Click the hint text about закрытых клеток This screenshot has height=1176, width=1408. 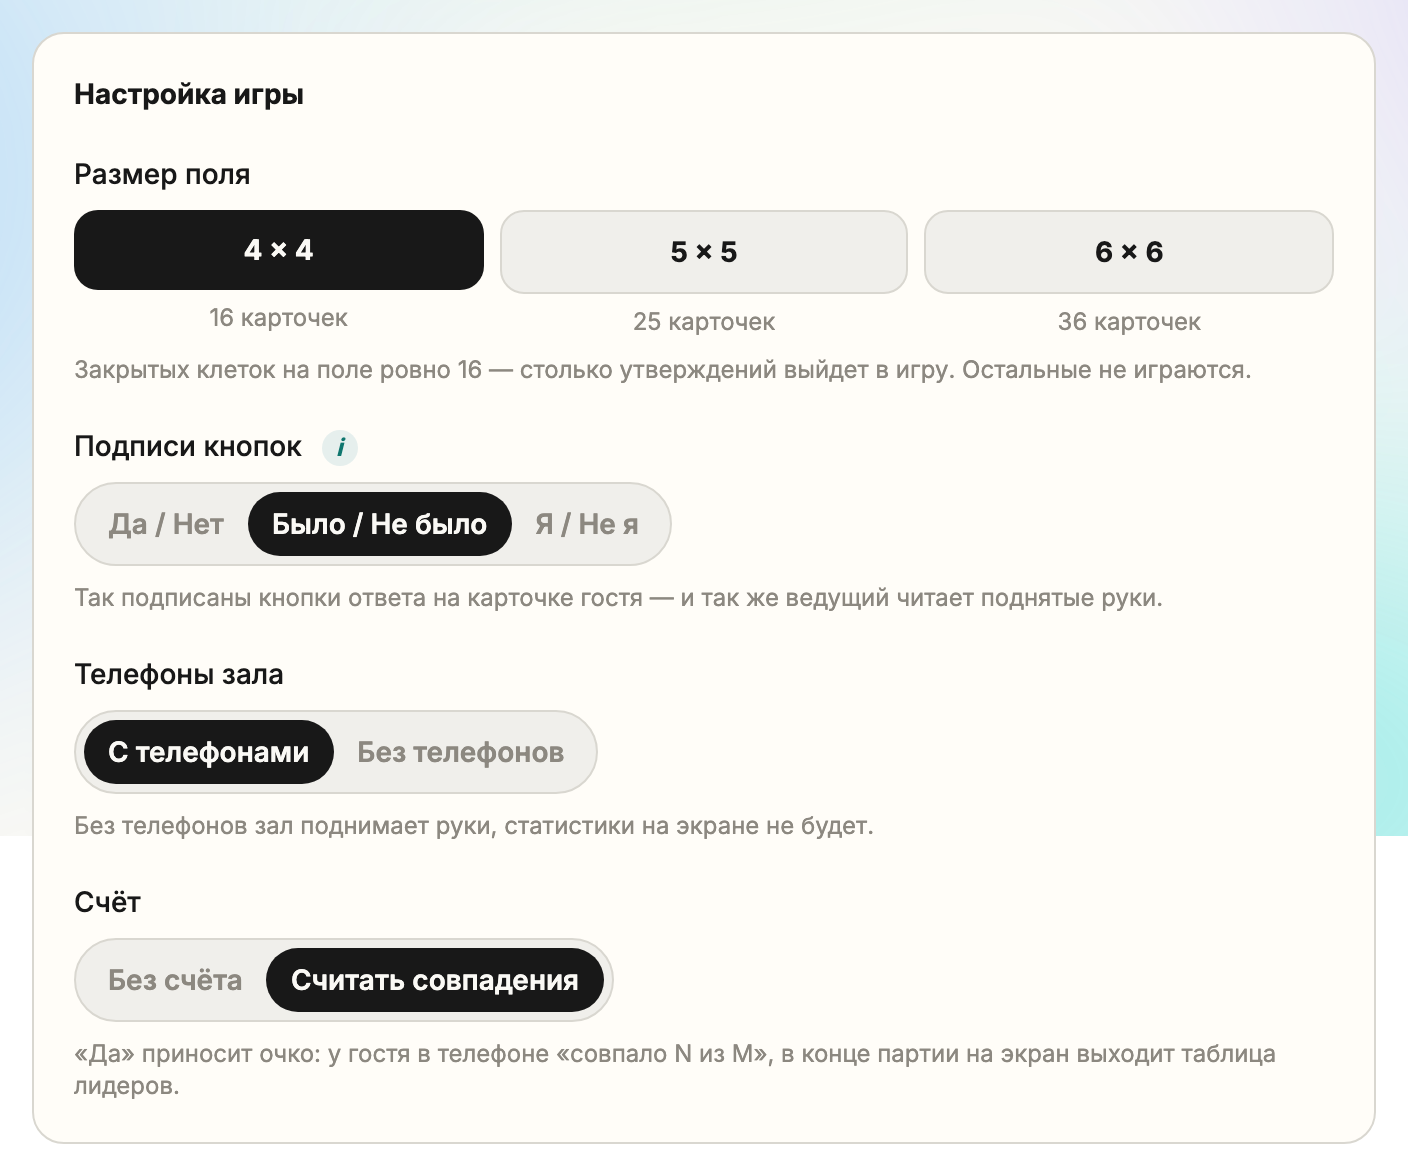click(663, 370)
